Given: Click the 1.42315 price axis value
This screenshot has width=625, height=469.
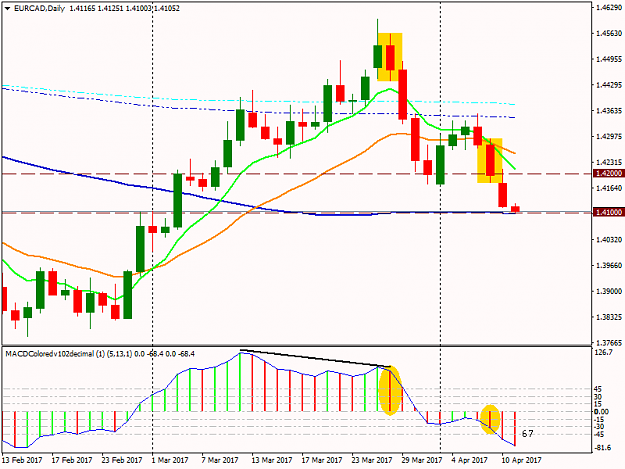Looking at the screenshot, I should click(x=609, y=163).
